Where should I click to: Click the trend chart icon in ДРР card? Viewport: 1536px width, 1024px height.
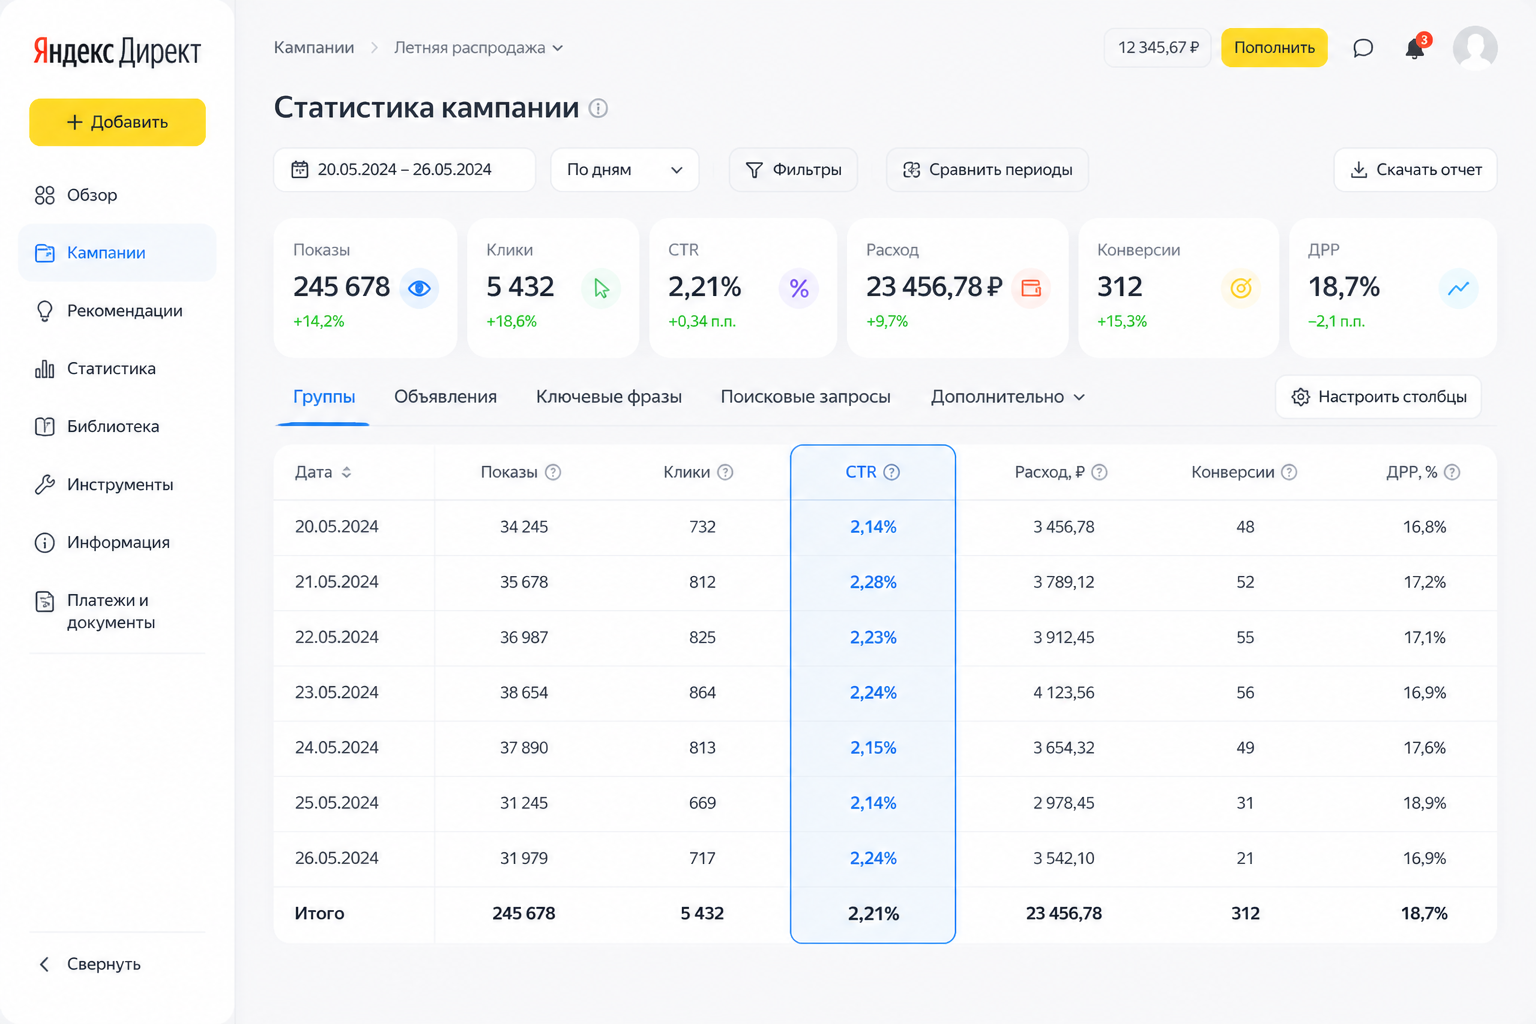click(x=1459, y=288)
